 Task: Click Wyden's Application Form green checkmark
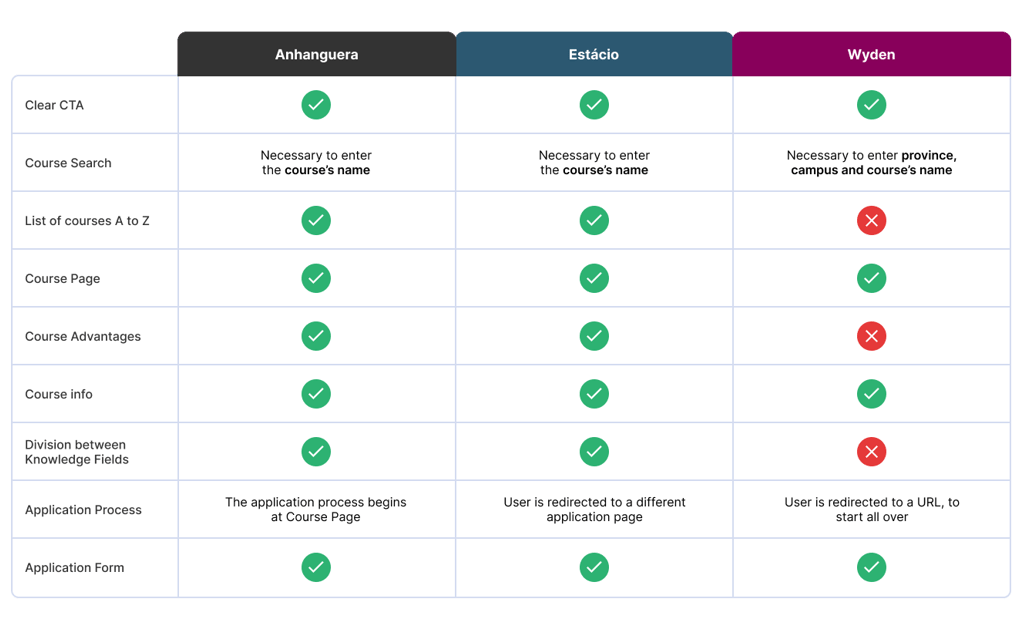[871, 568]
